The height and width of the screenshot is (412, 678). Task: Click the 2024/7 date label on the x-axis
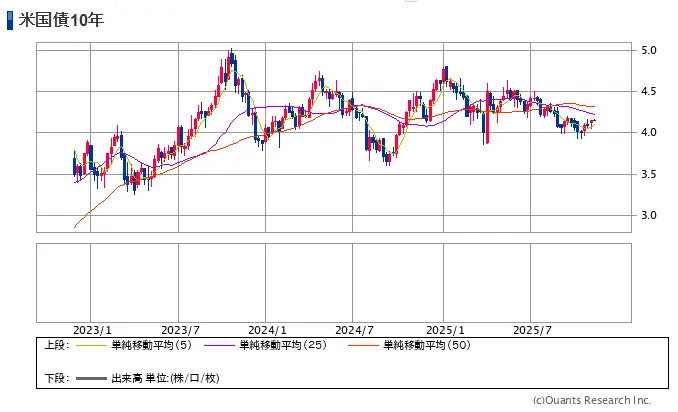(x=355, y=330)
